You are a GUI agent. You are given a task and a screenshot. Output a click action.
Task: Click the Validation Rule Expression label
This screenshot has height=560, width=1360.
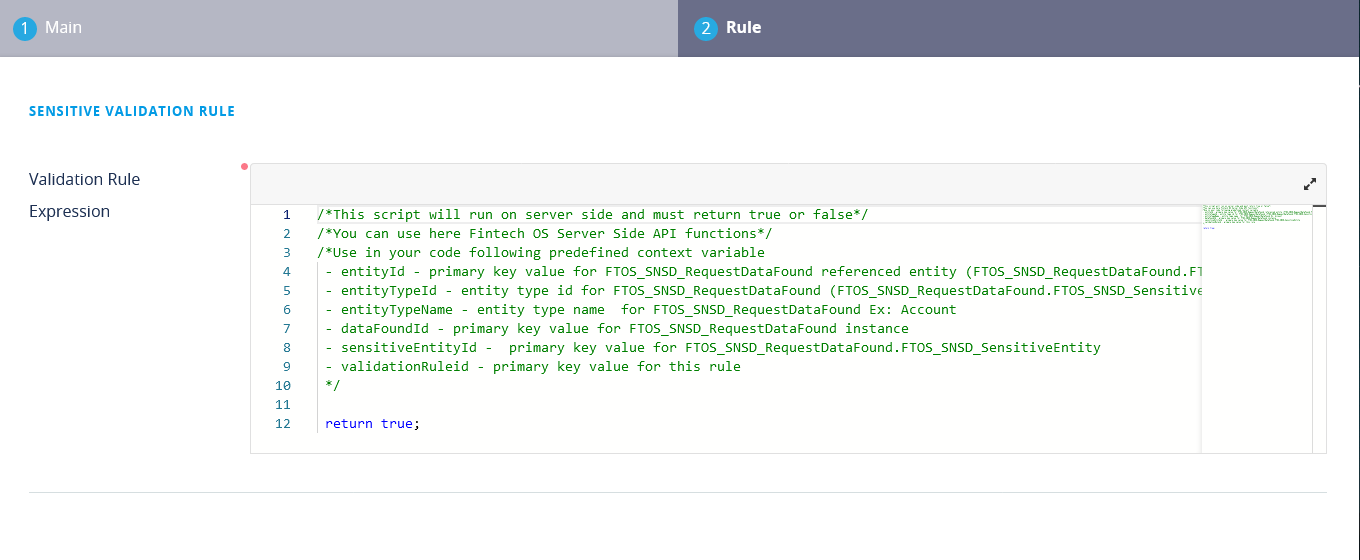84,195
